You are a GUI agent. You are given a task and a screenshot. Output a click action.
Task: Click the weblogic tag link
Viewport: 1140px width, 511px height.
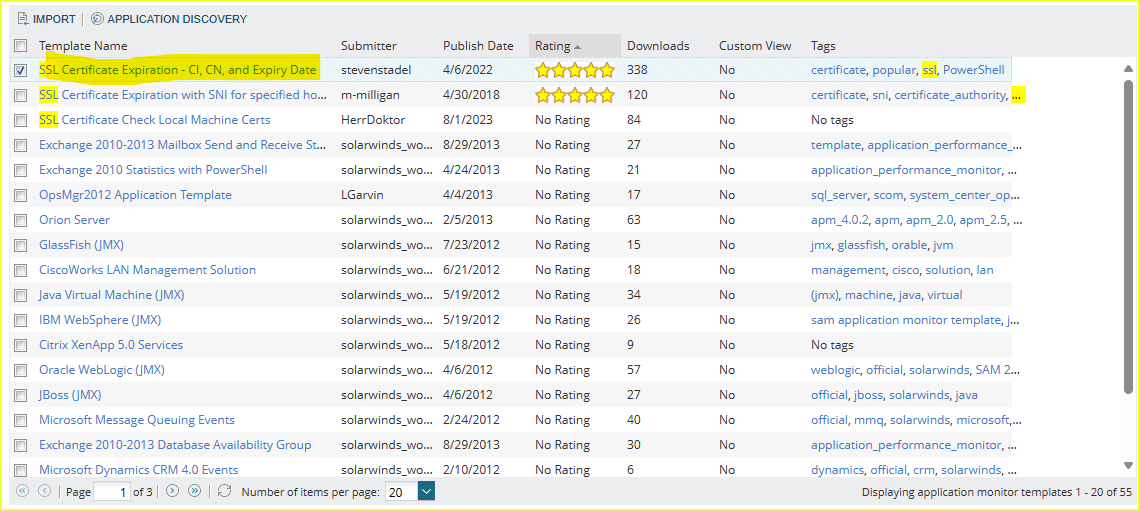(835, 370)
